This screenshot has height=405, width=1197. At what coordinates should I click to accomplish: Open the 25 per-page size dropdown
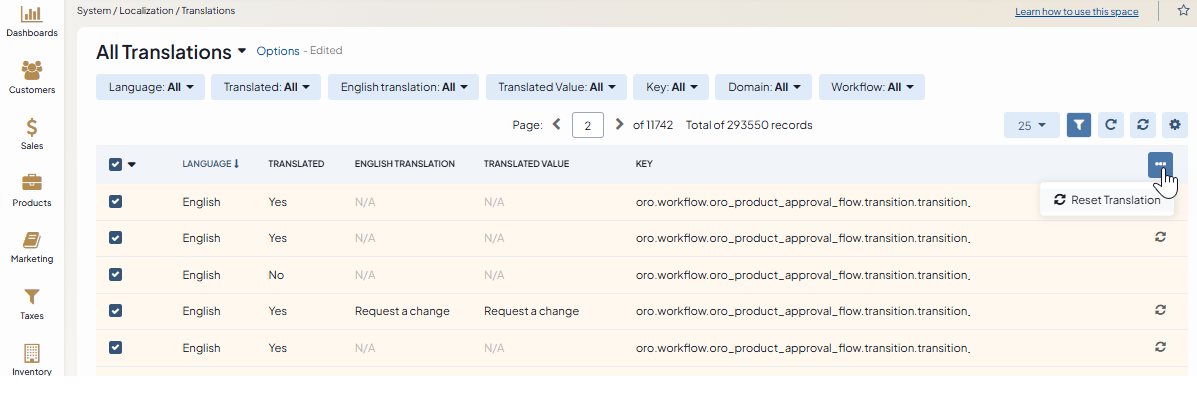tap(1031, 125)
